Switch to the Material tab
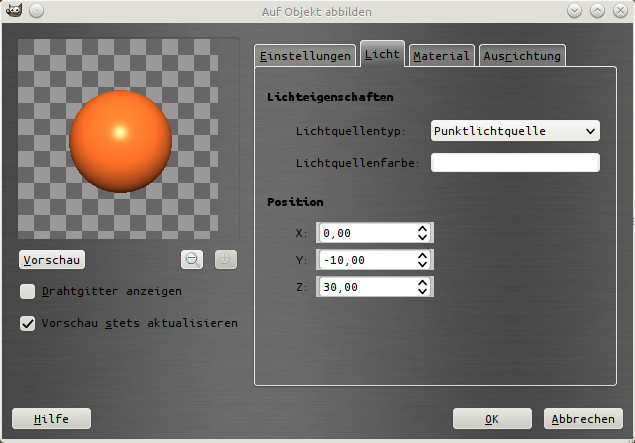 [441, 56]
